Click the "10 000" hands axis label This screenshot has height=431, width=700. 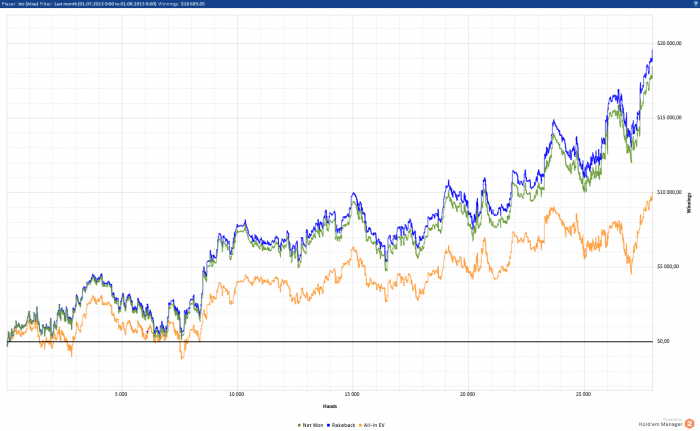tap(237, 394)
